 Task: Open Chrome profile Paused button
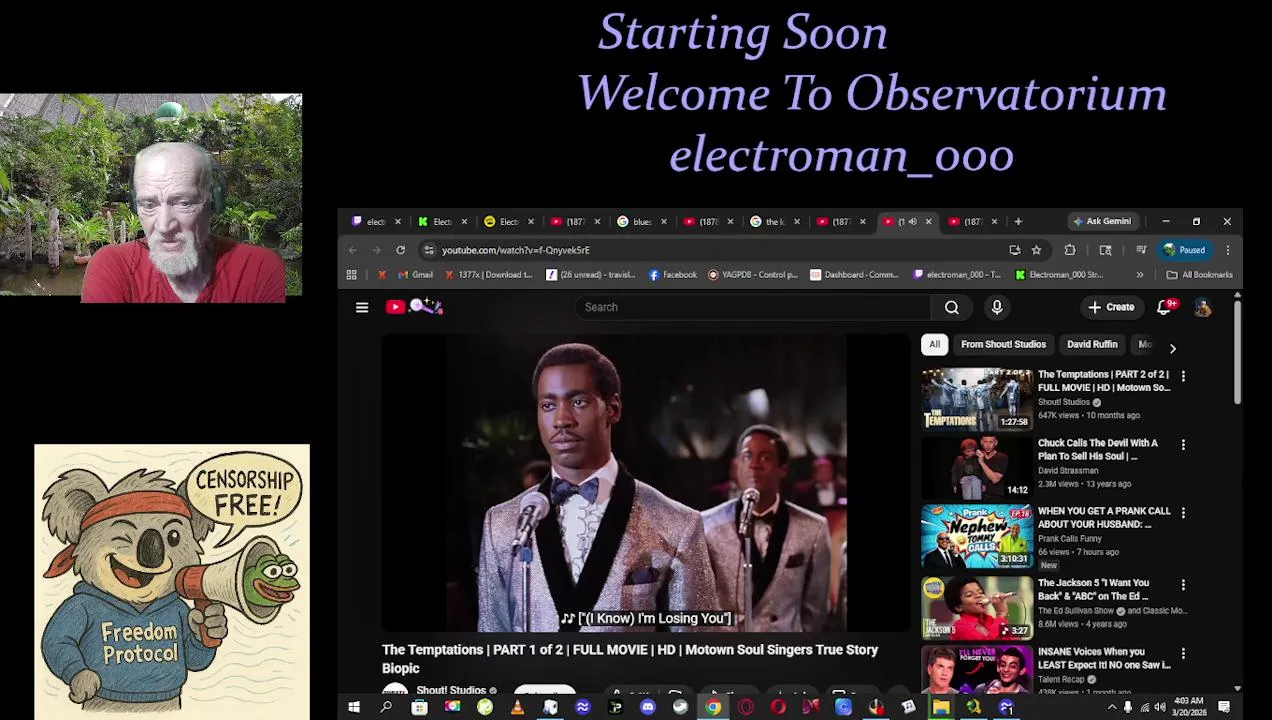click(x=1185, y=250)
